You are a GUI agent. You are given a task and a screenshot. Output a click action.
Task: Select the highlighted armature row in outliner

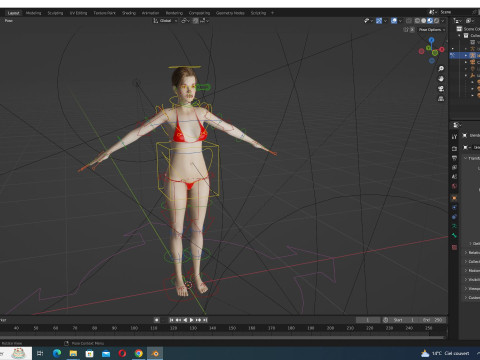465,55
